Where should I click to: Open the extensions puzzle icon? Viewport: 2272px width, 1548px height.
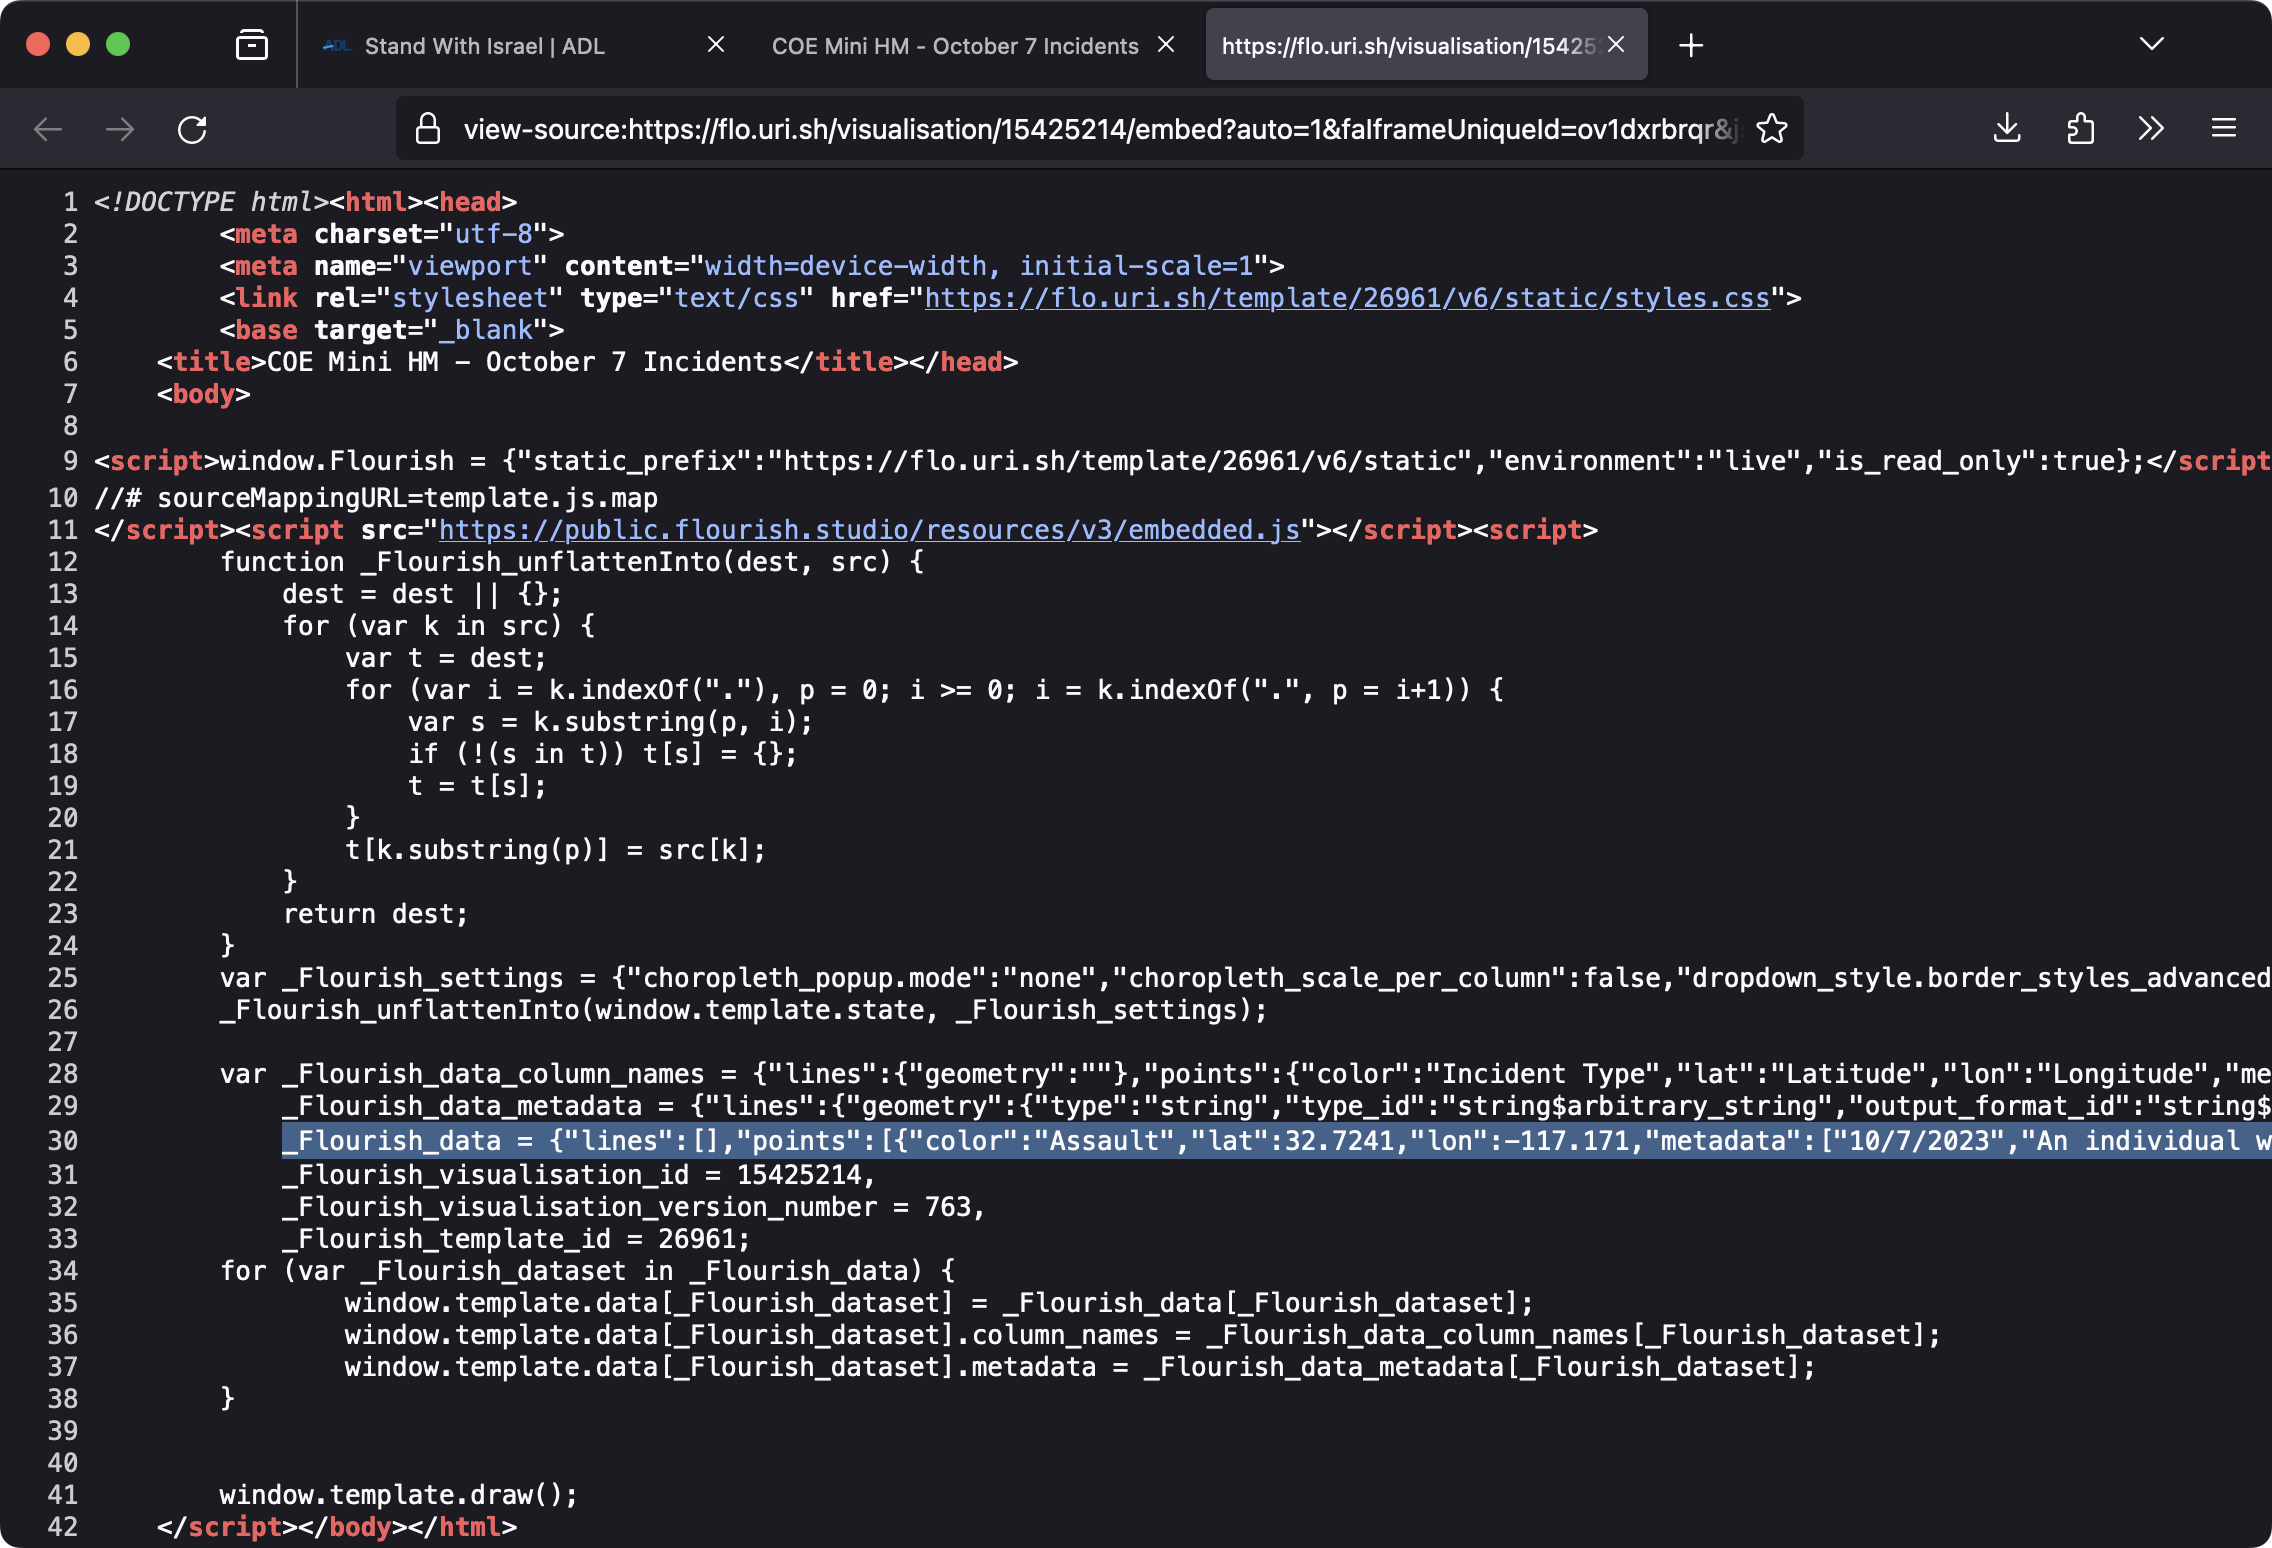click(2080, 129)
